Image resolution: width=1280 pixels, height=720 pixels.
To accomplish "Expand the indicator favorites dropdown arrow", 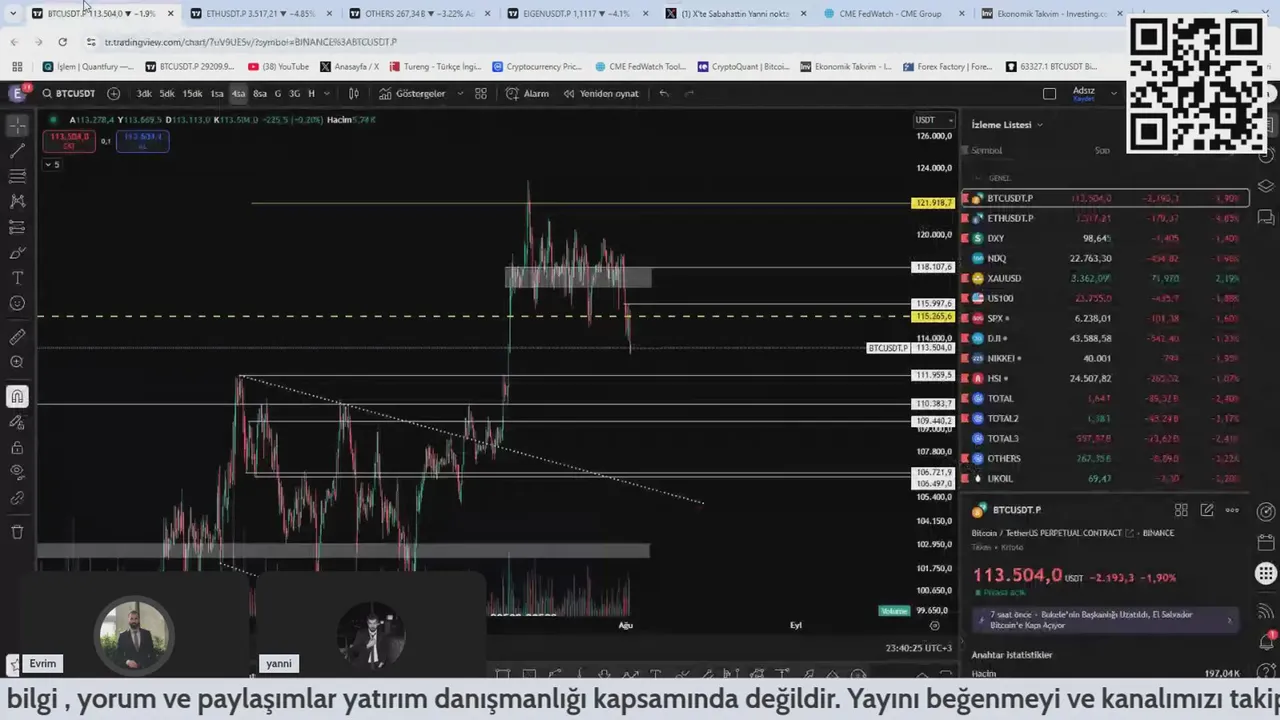I will [x=460, y=93].
